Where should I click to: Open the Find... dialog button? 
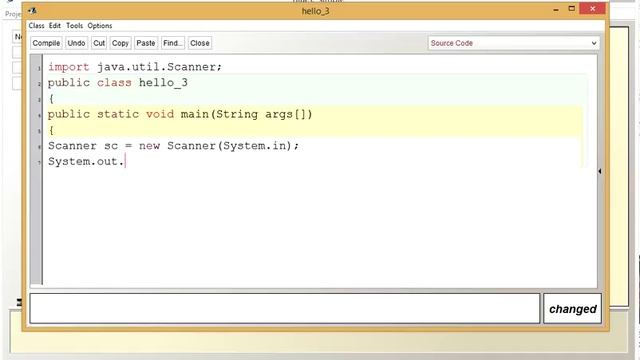click(172, 43)
